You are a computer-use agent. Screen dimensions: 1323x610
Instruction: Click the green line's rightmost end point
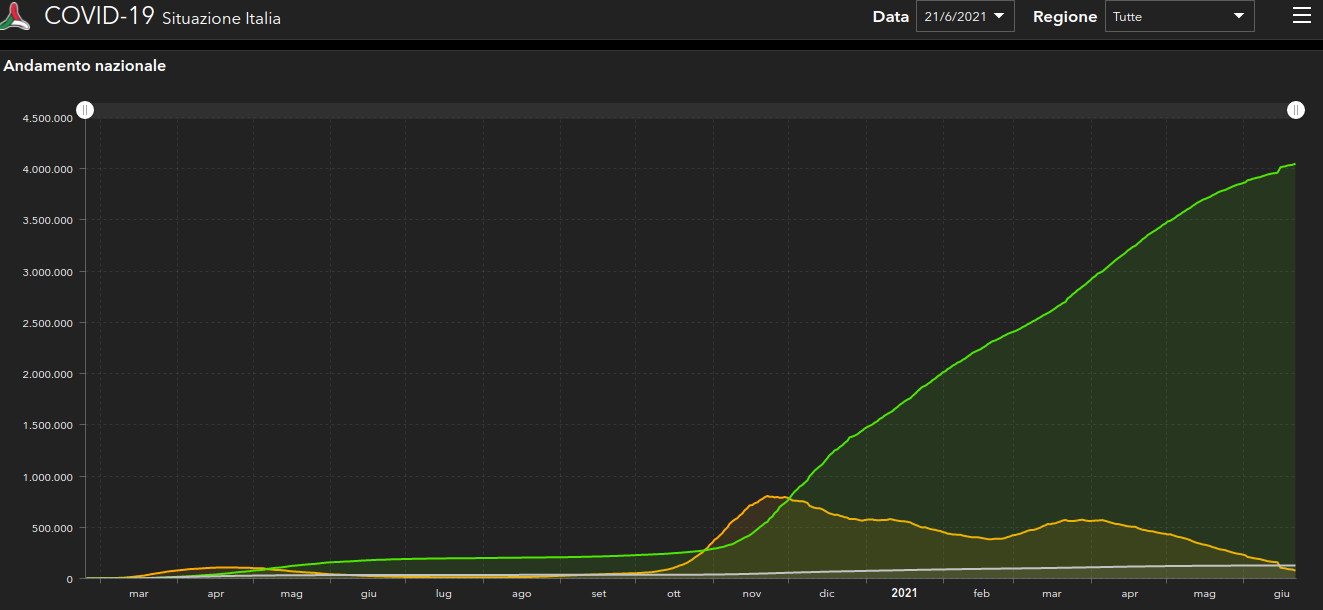point(1295,164)
